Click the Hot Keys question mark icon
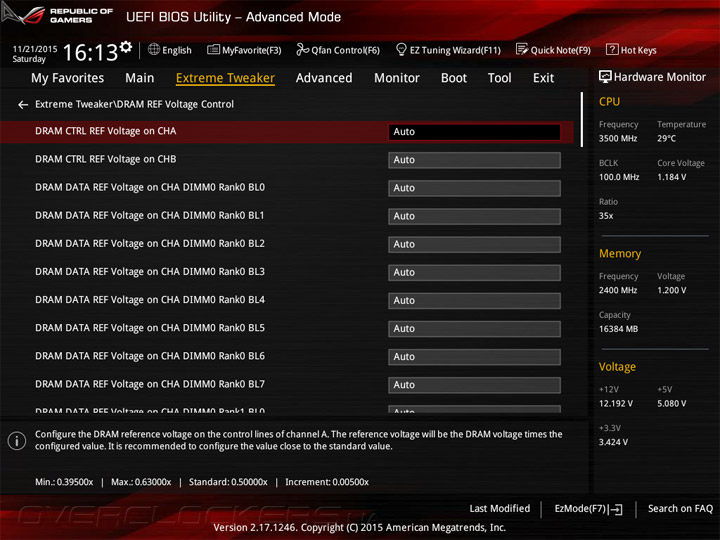Screen dimensions: 720x540 [x=612, y=49]
